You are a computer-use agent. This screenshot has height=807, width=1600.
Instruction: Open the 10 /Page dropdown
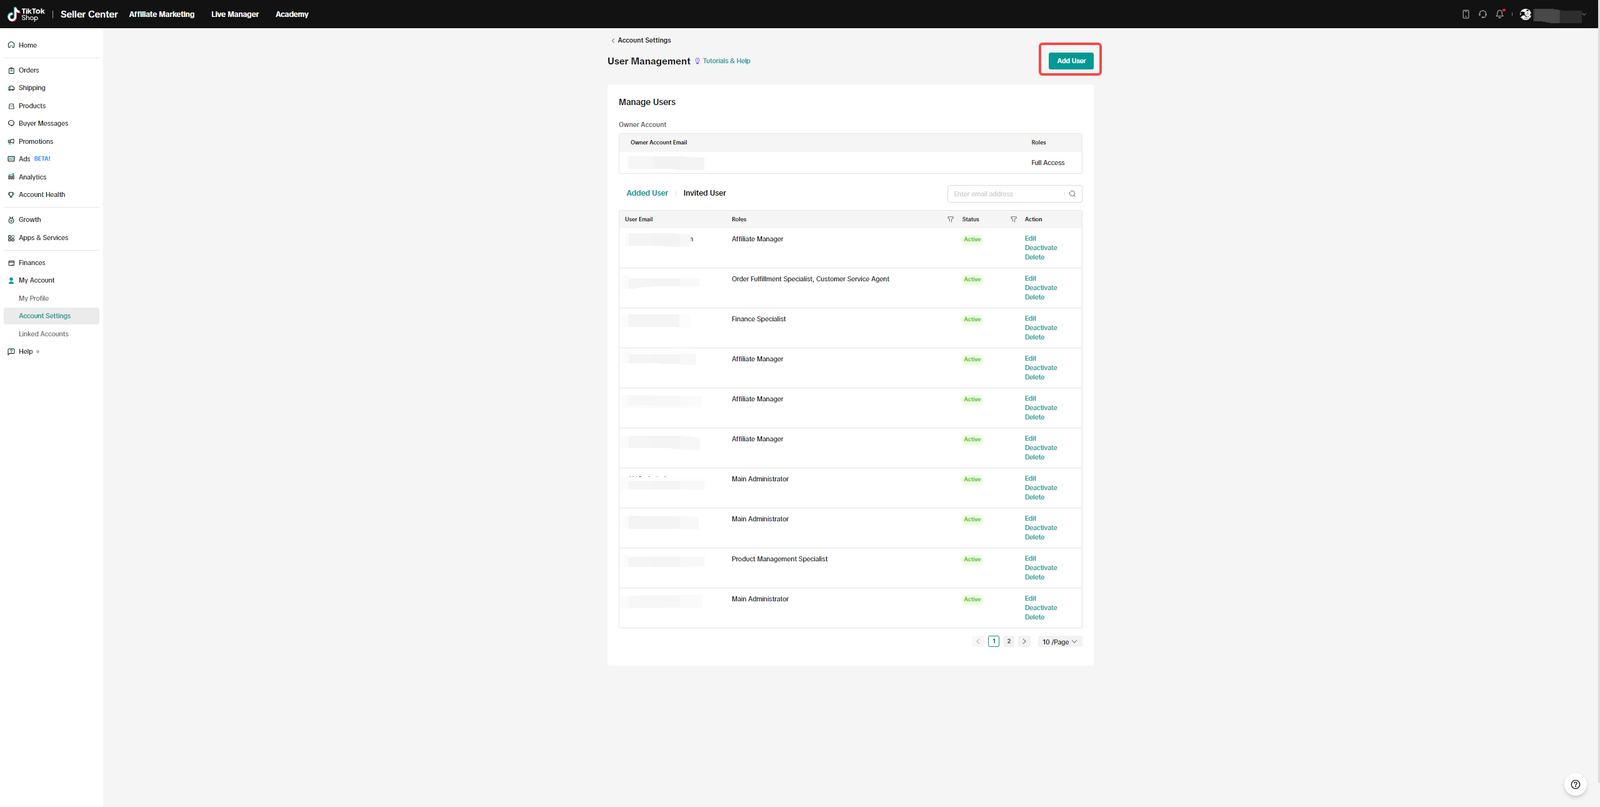pos(1060,642)
